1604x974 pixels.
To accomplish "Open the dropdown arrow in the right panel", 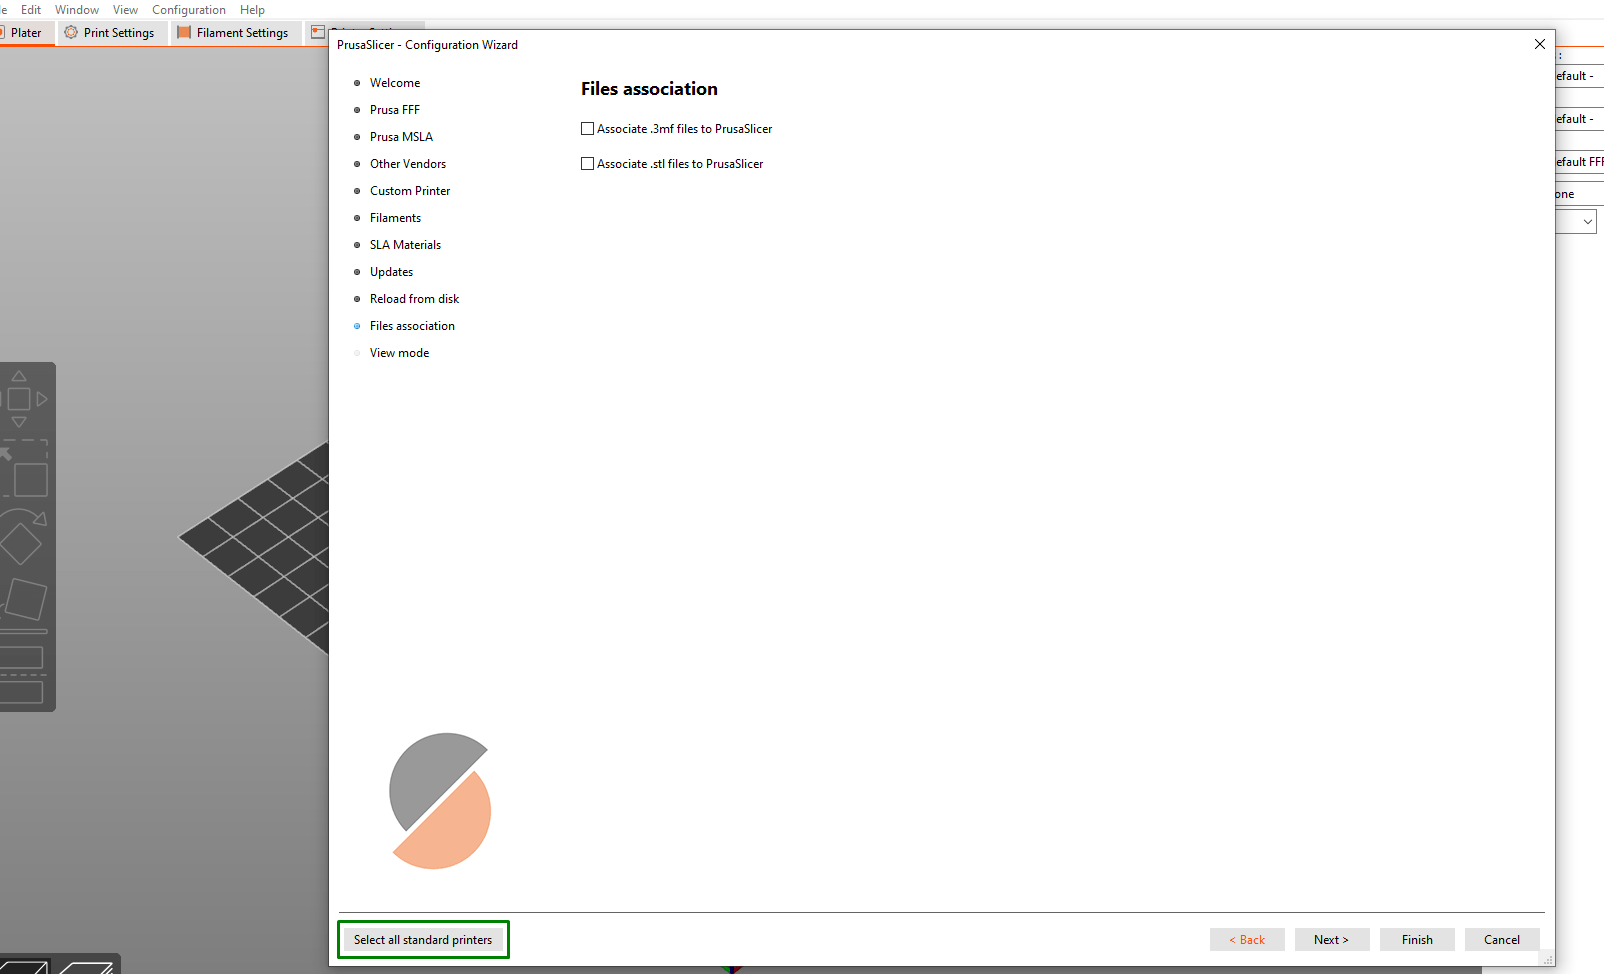I will tap(1587, 222).
